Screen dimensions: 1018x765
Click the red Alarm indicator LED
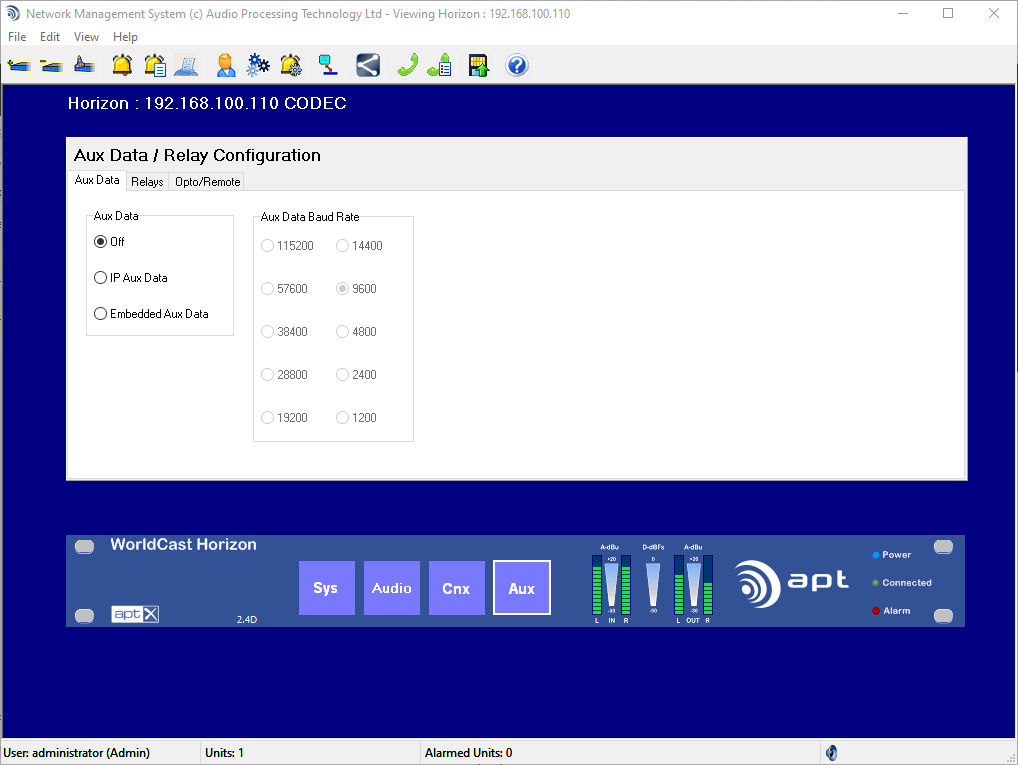(876, 611)
